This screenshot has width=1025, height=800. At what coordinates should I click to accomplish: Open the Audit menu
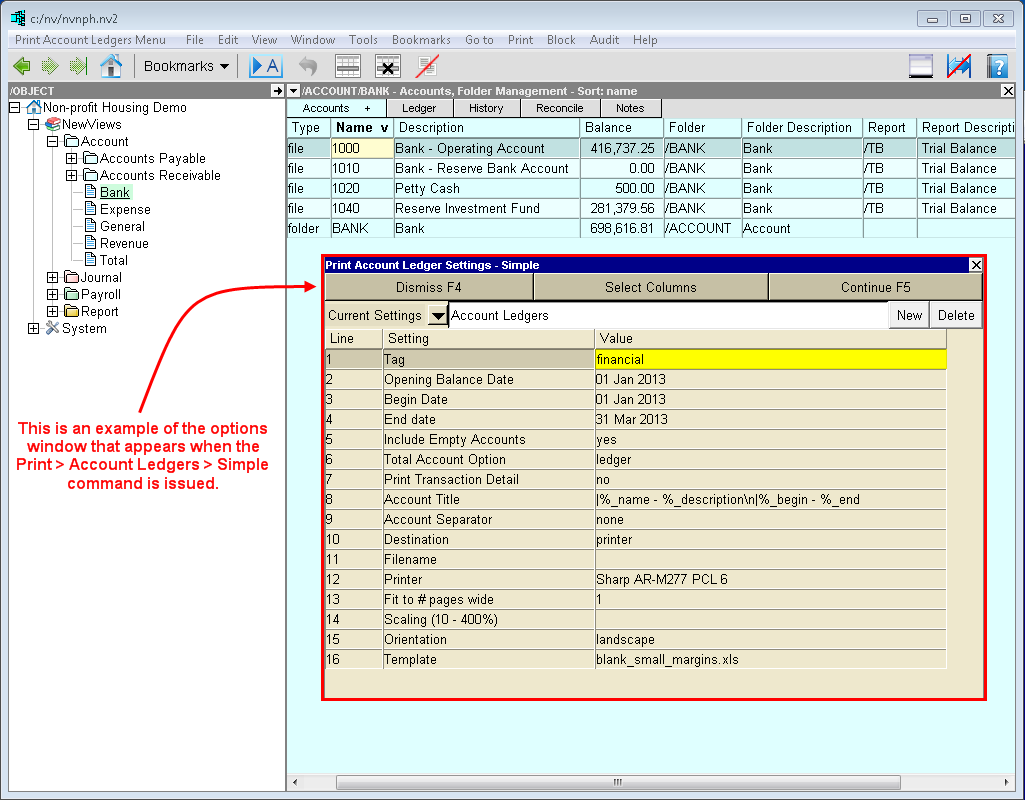(x=604, y=40)
